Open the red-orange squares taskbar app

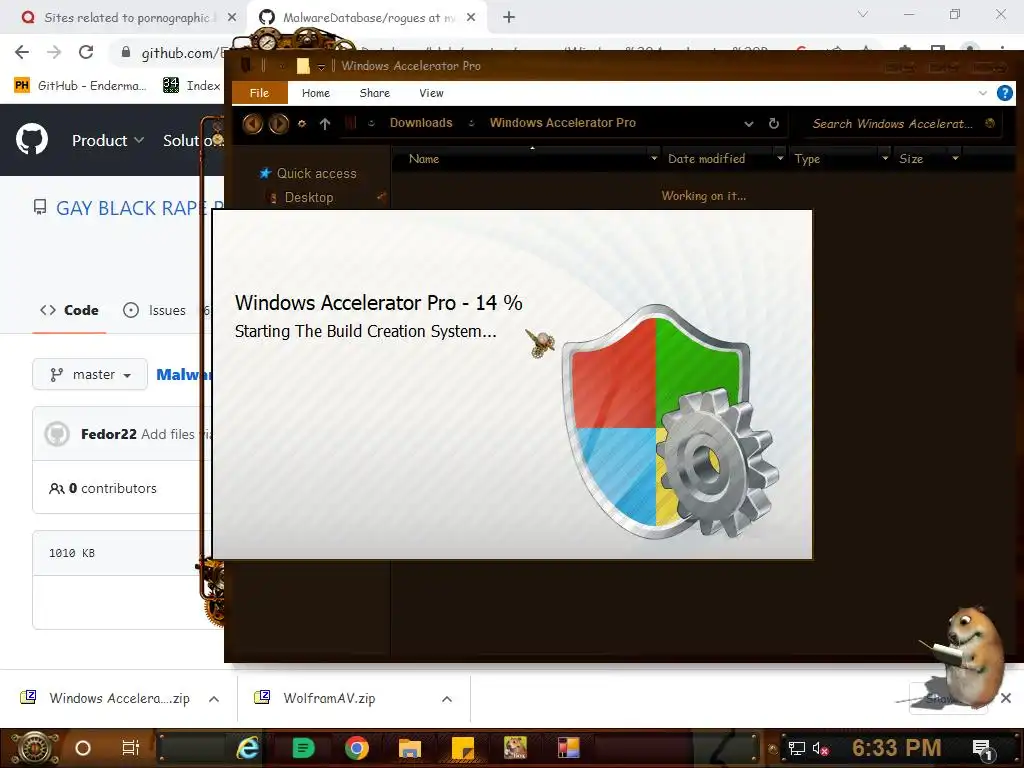[568, 748]
